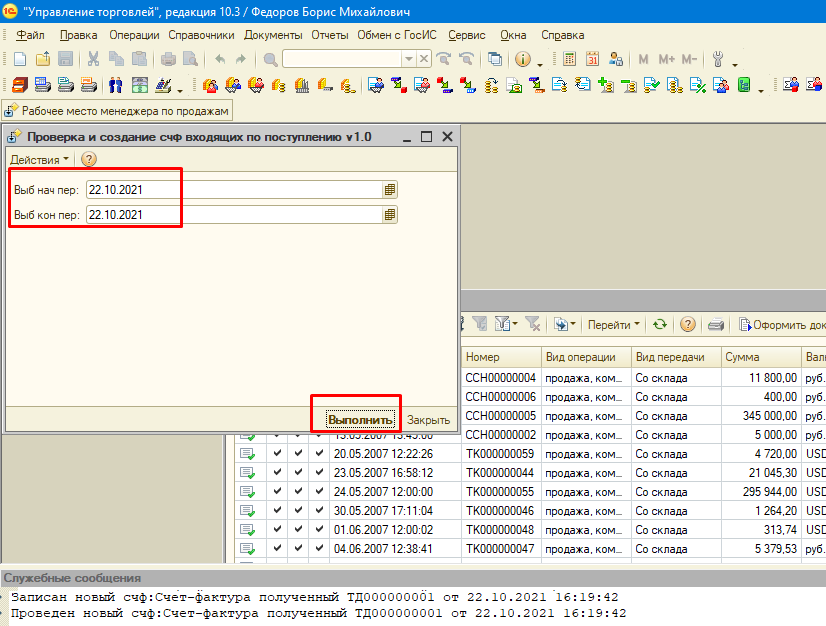
Task: Click the printer icon in list toolbar
Action: coord(715,324)
